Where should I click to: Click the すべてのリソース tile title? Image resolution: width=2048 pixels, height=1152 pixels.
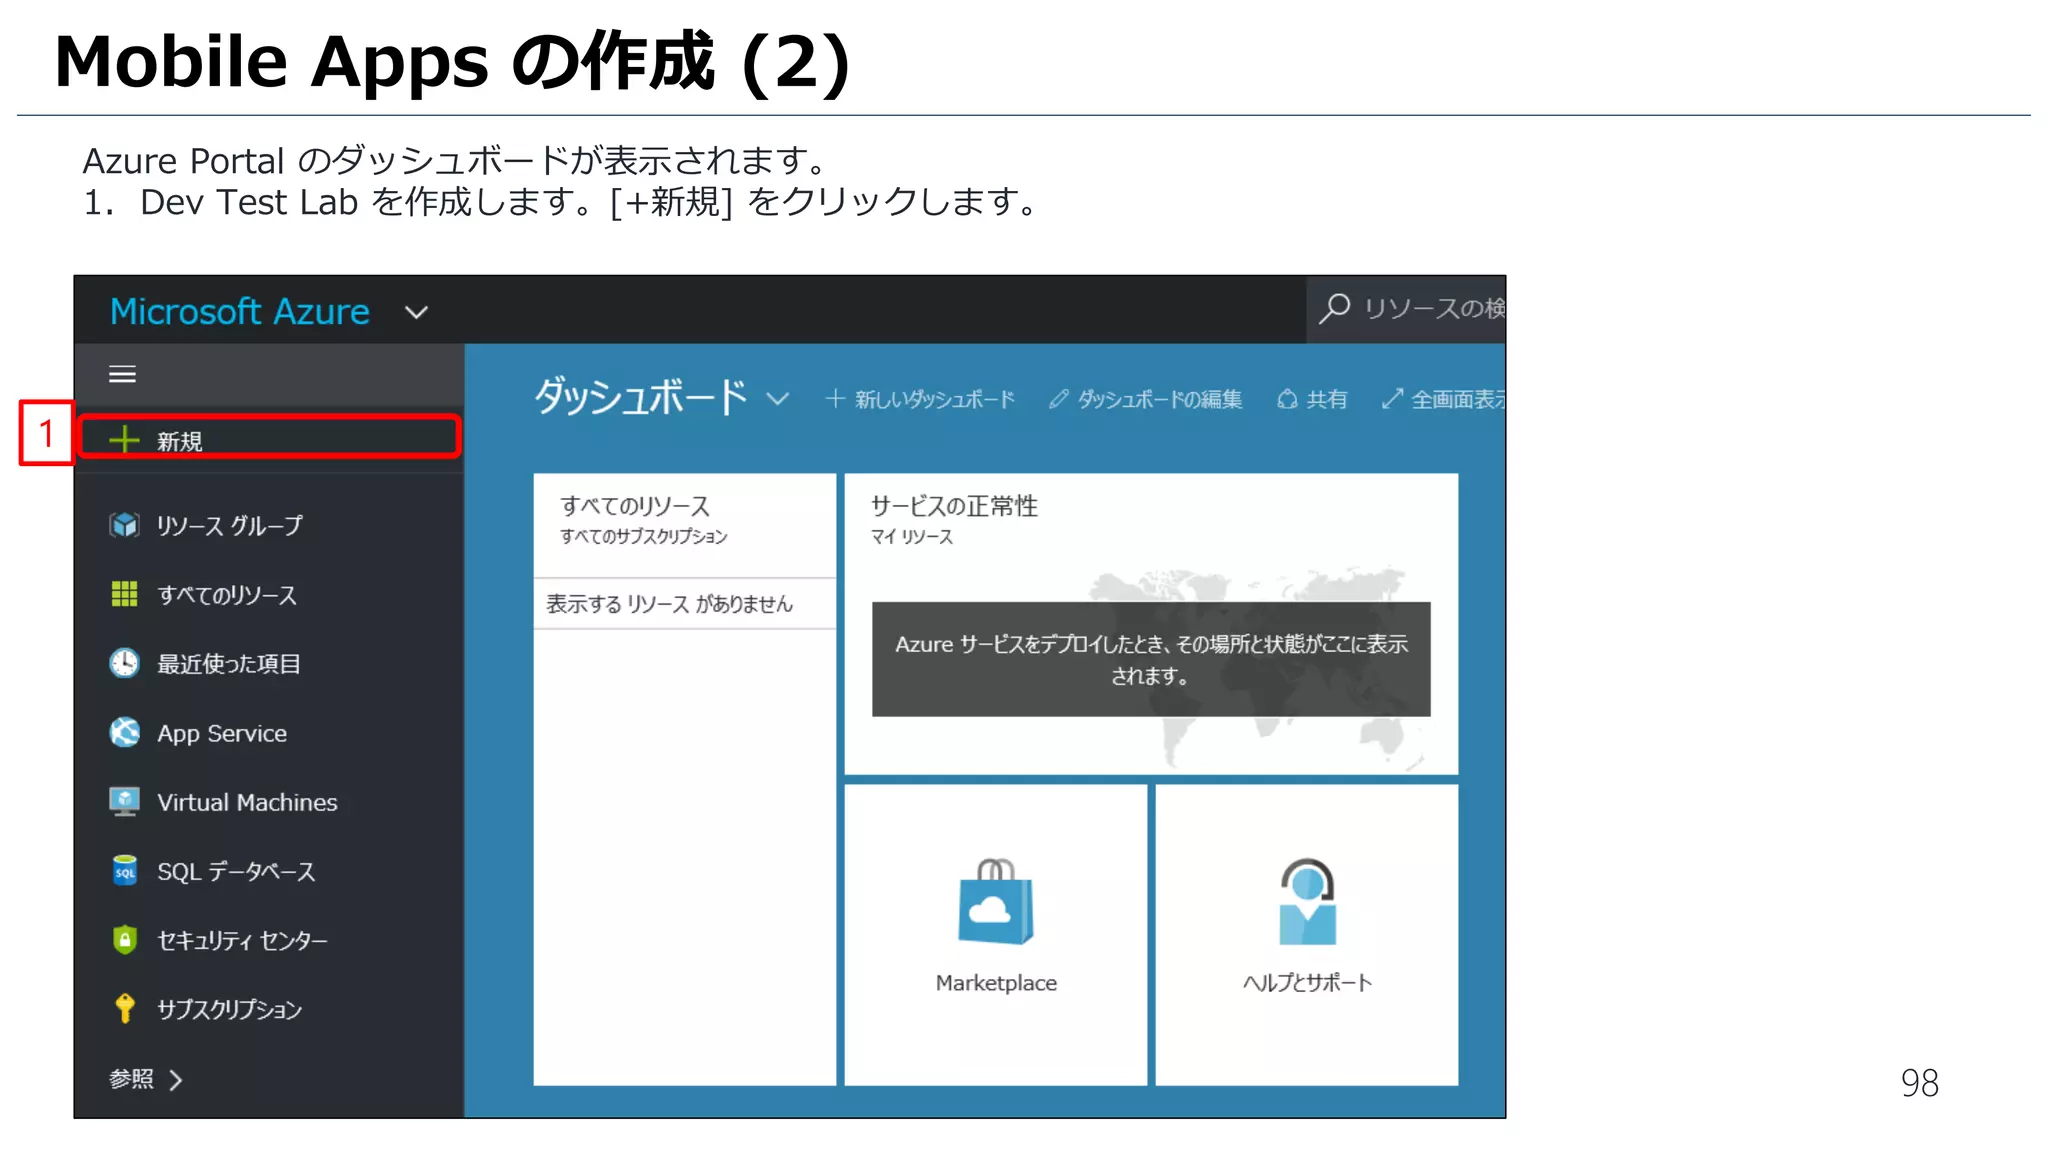[635, 506]
